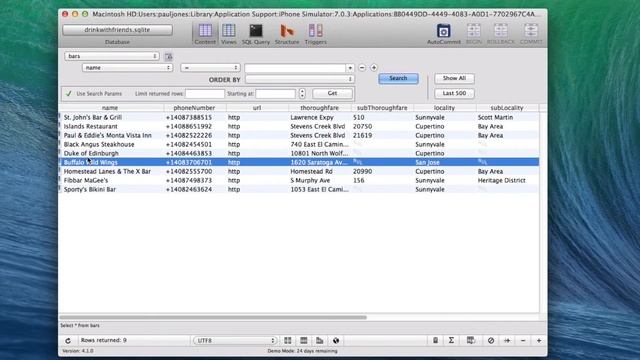Click the Show All button
Screen dimensions: 640x360
[x=454, y=78]
